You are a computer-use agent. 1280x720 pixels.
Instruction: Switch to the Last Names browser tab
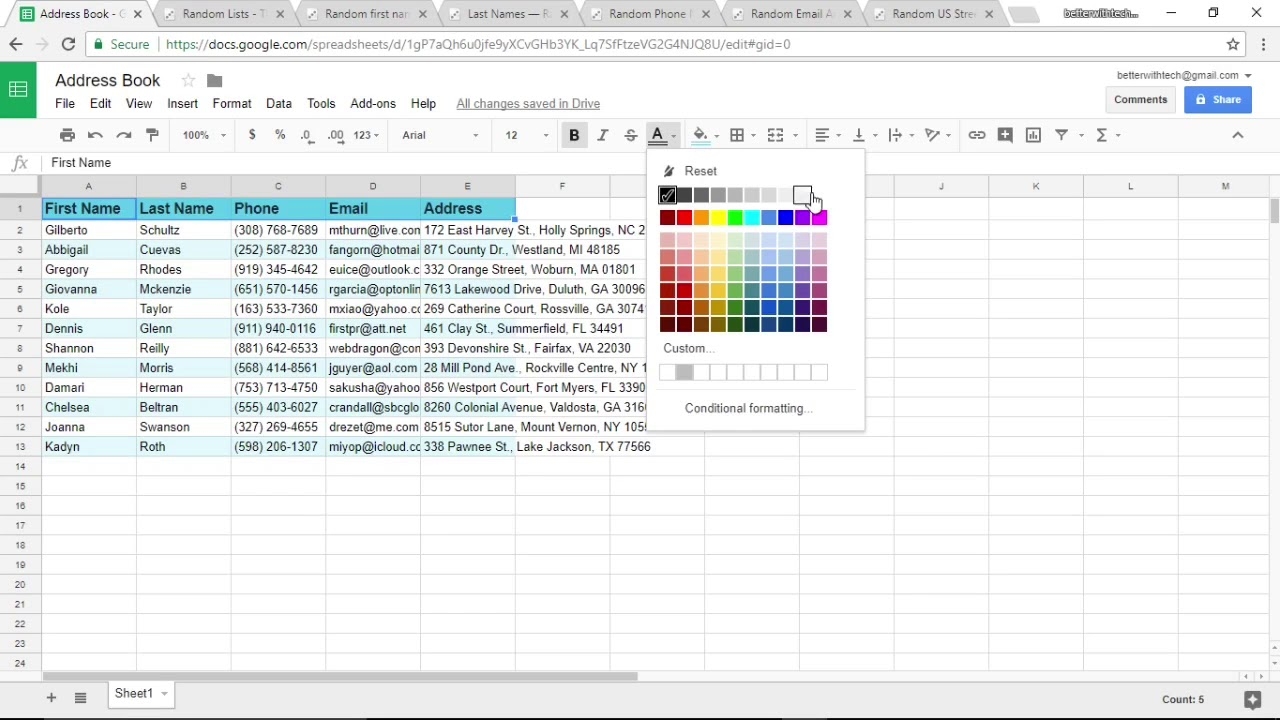[510, 14]
